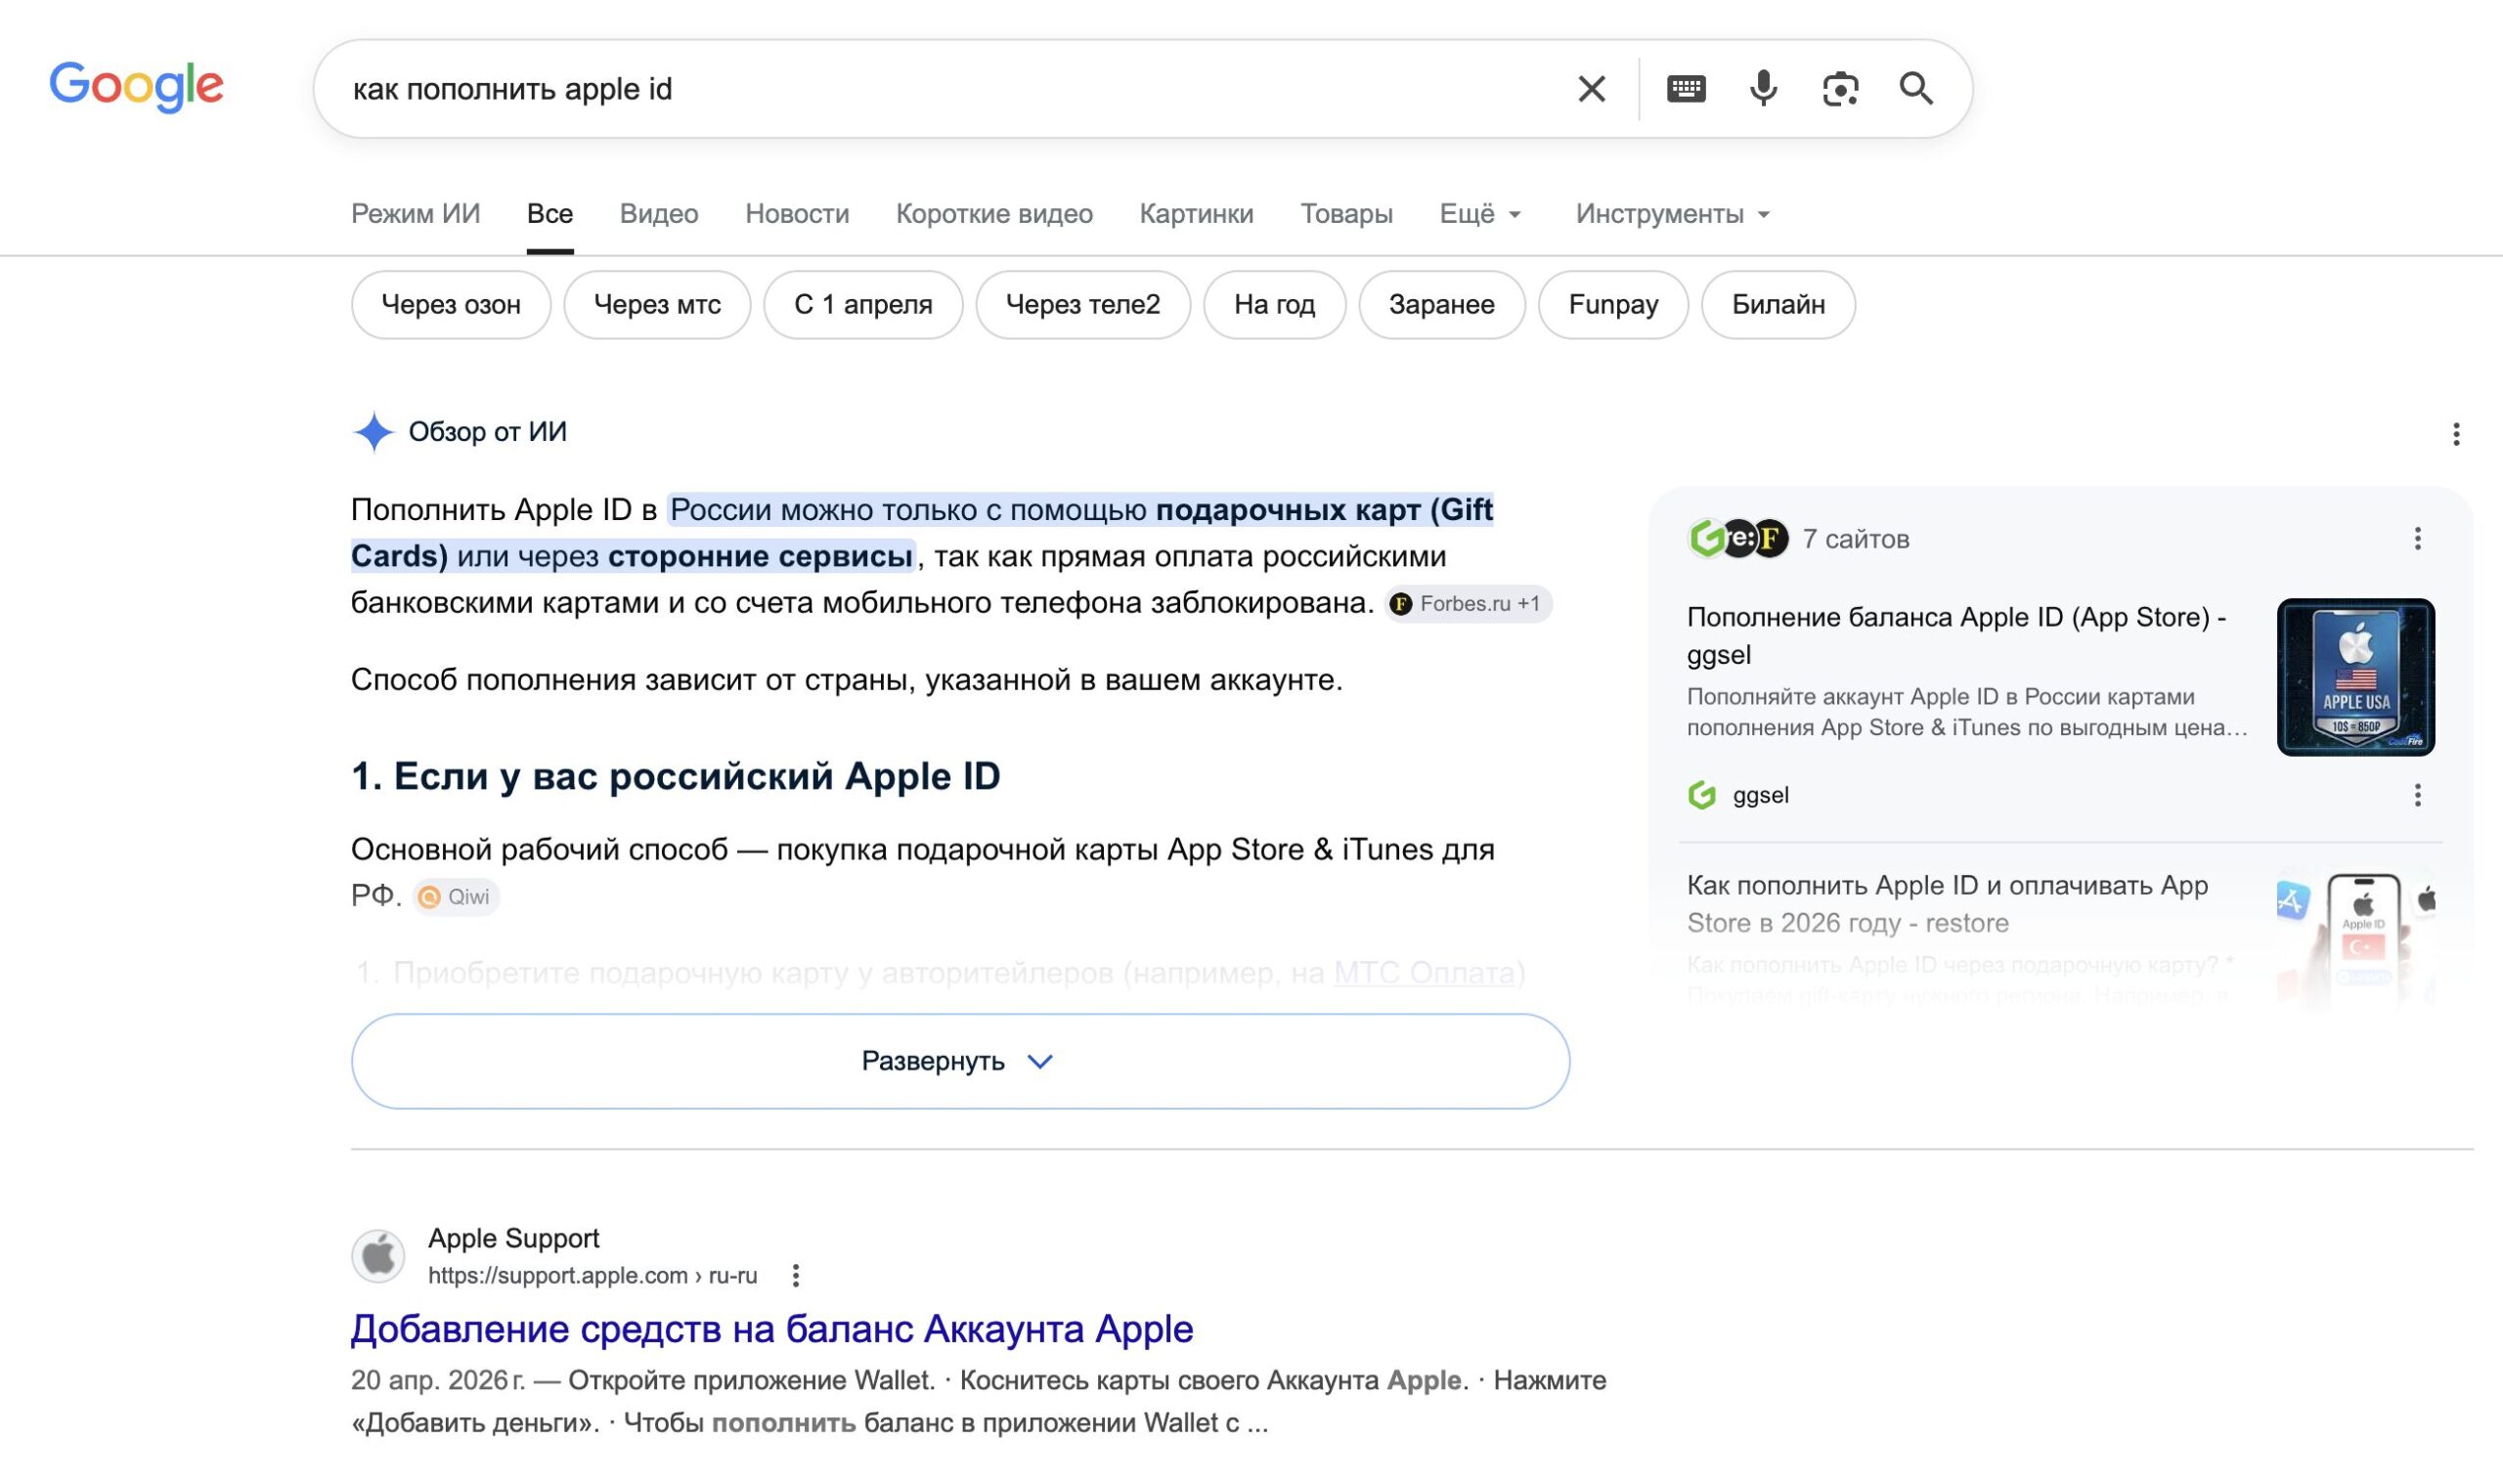Expand the AI overview with Развернуть
This screenshot has height=1484, width=2503.
click(x=960, y=1061)
